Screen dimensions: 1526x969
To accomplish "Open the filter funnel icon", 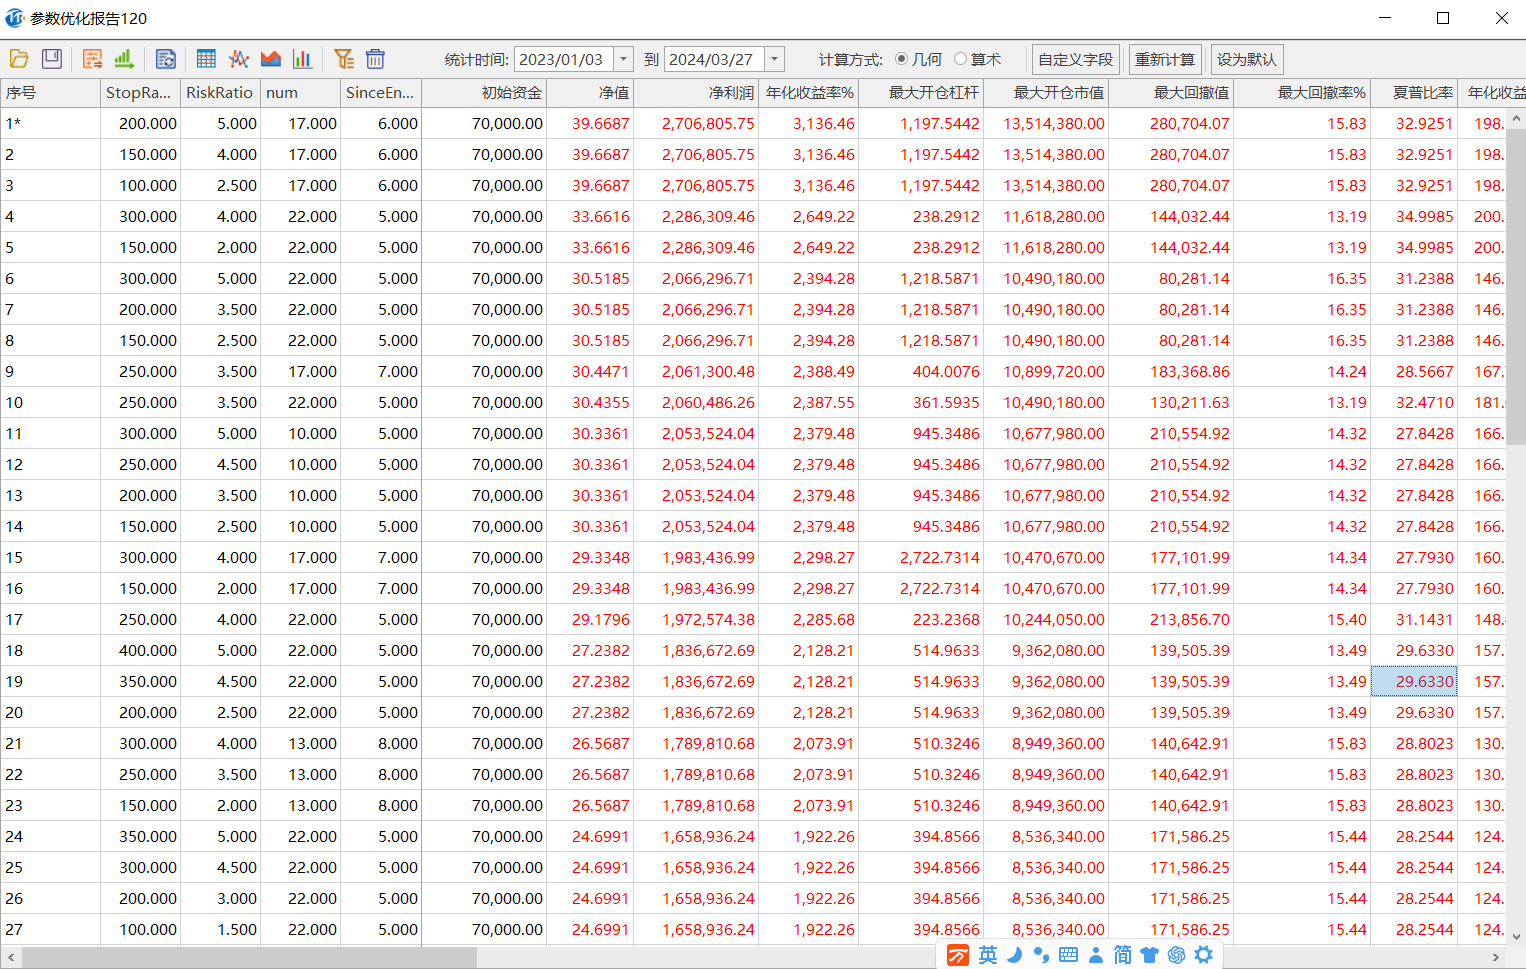I will 344,59.
